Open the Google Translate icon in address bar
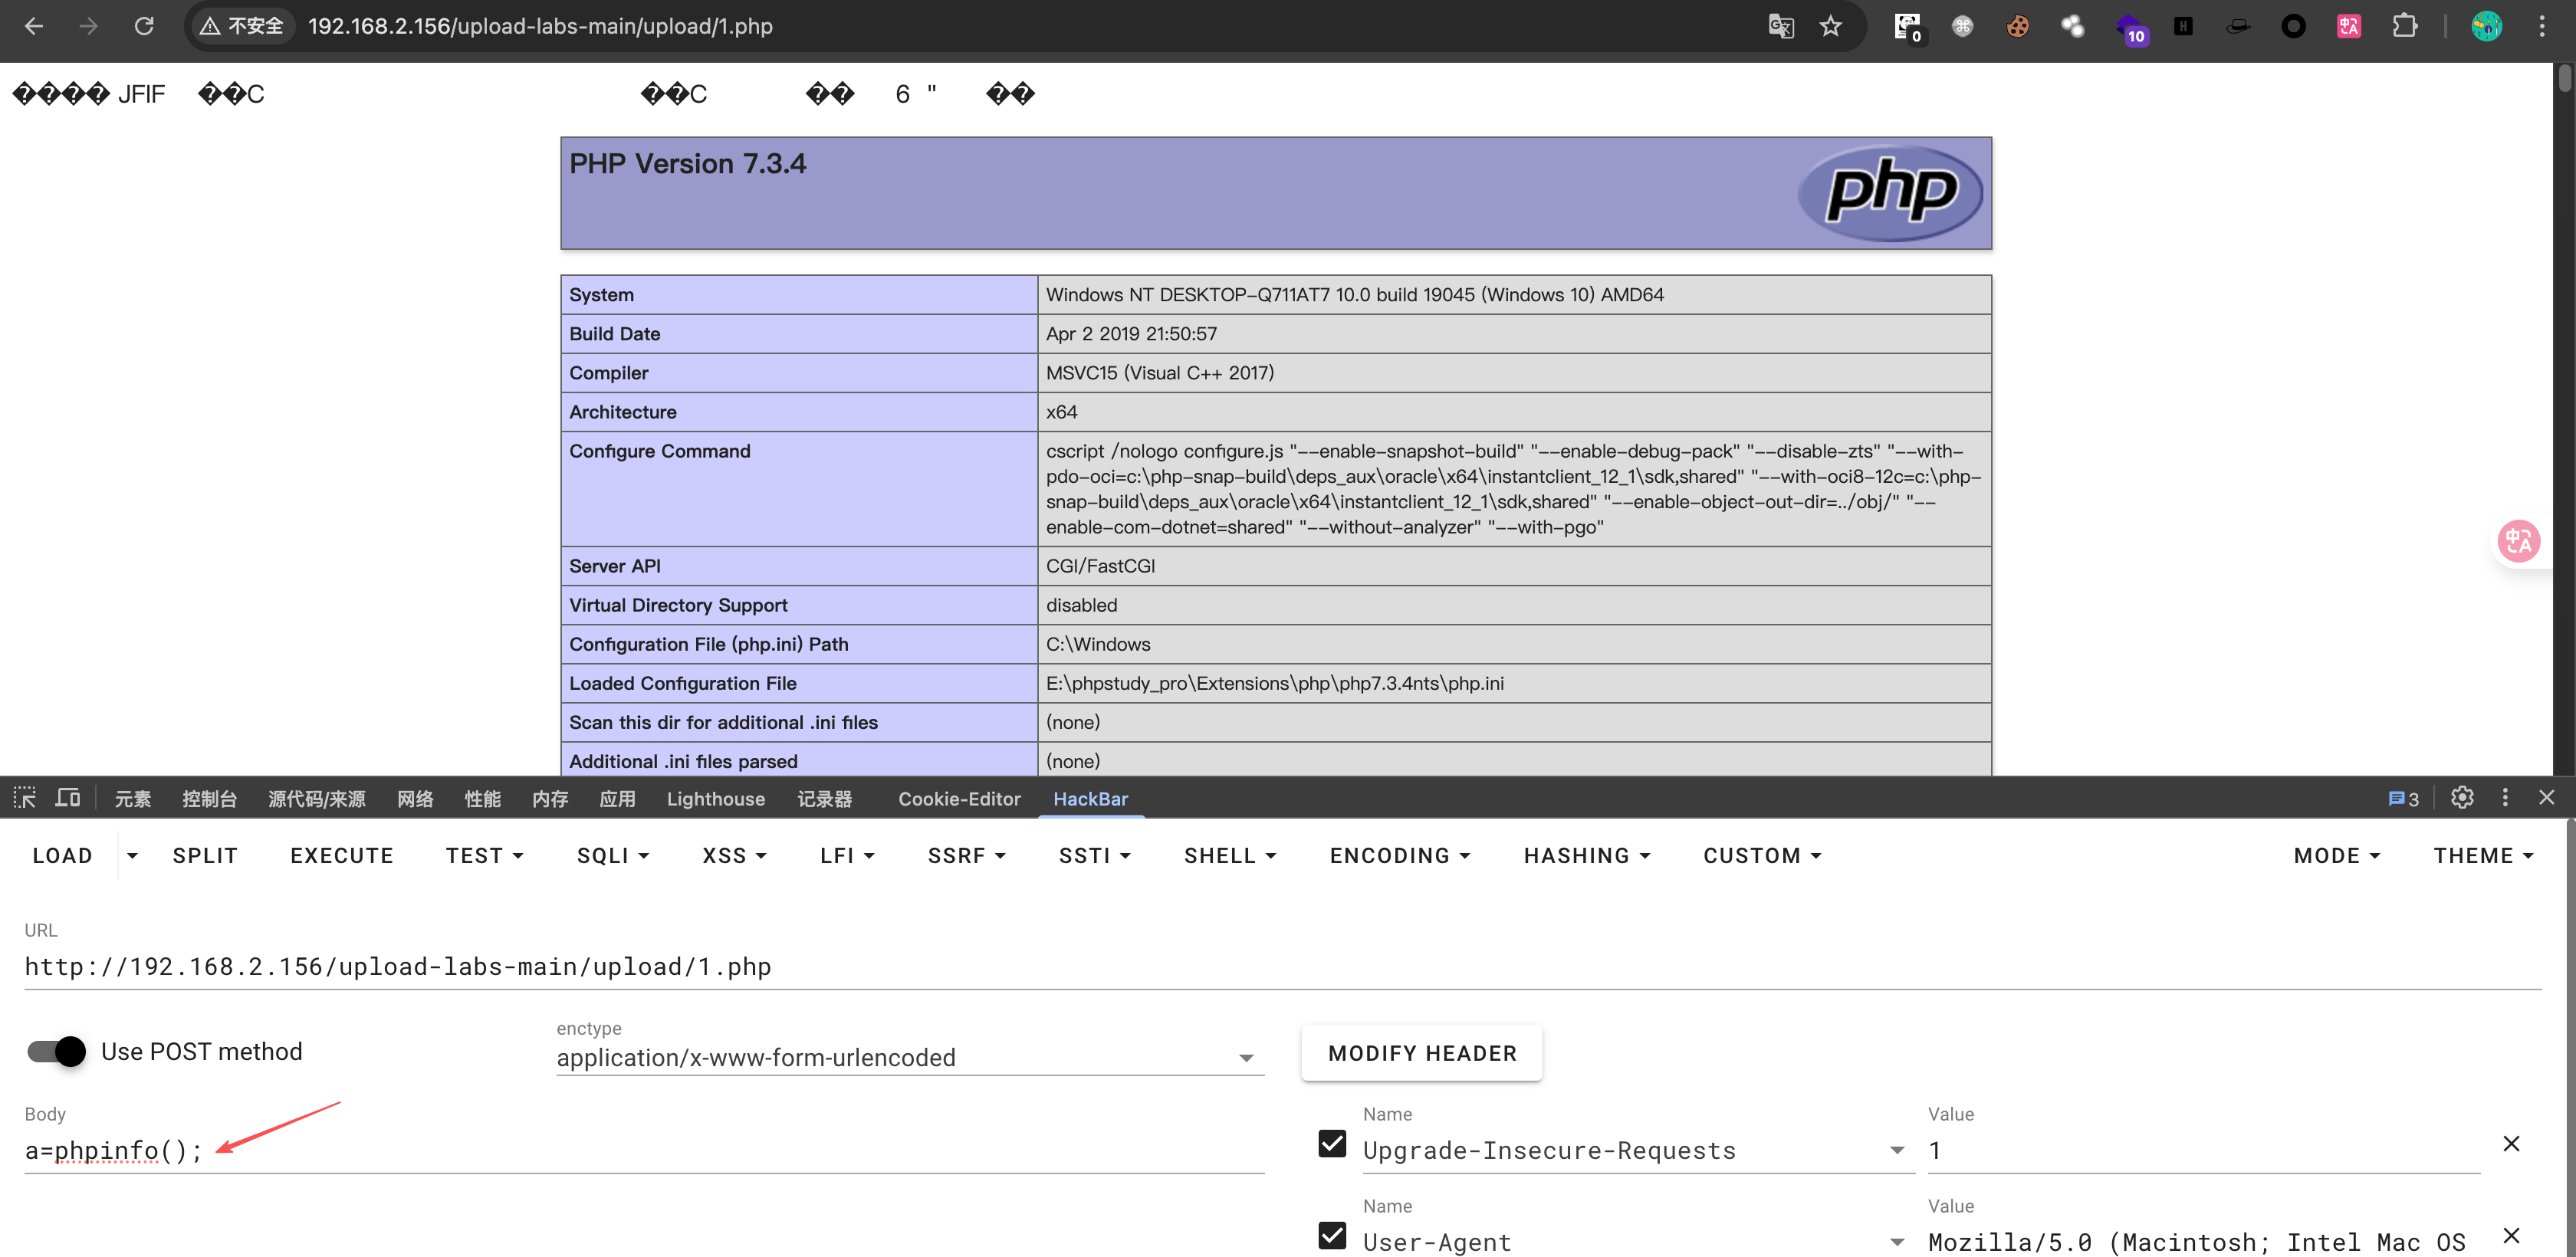The width and height of the screenshot is (2576, 1257). tap(1781, 26)
